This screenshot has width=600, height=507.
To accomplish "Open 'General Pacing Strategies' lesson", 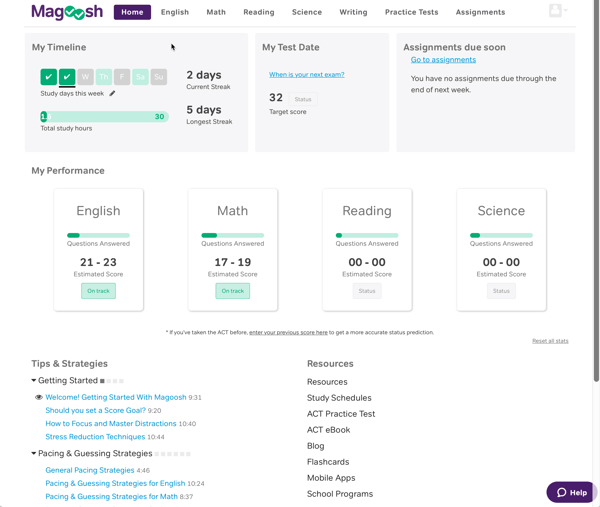I will pyautogui.click(x=90, y=470).
